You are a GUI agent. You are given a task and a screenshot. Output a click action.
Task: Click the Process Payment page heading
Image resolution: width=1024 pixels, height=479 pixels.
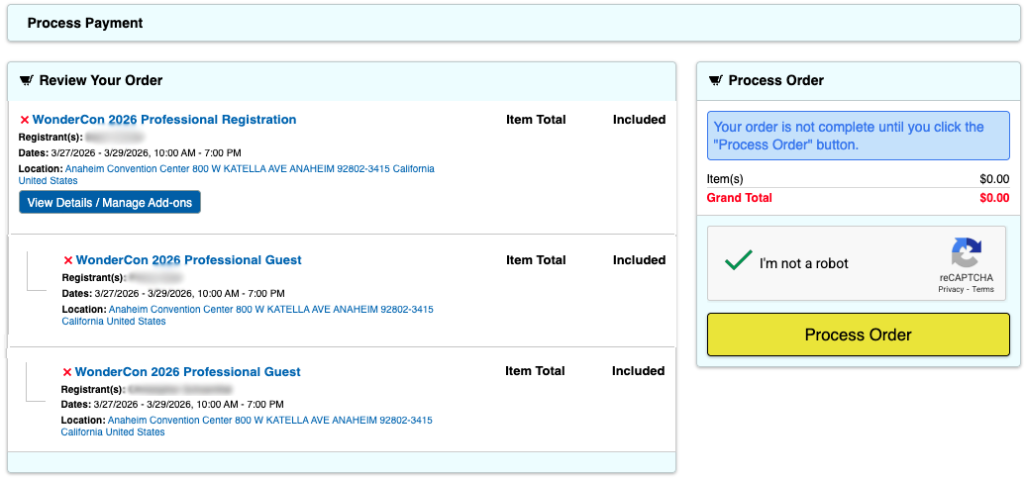click(x=85, y=23)
